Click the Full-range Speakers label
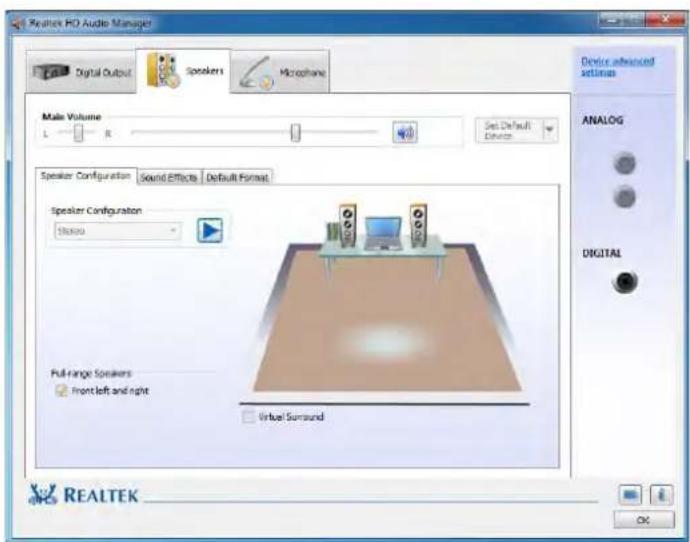The width and height of the screenshot is (690, 542). pyautogui.click(x=91, y=374)
